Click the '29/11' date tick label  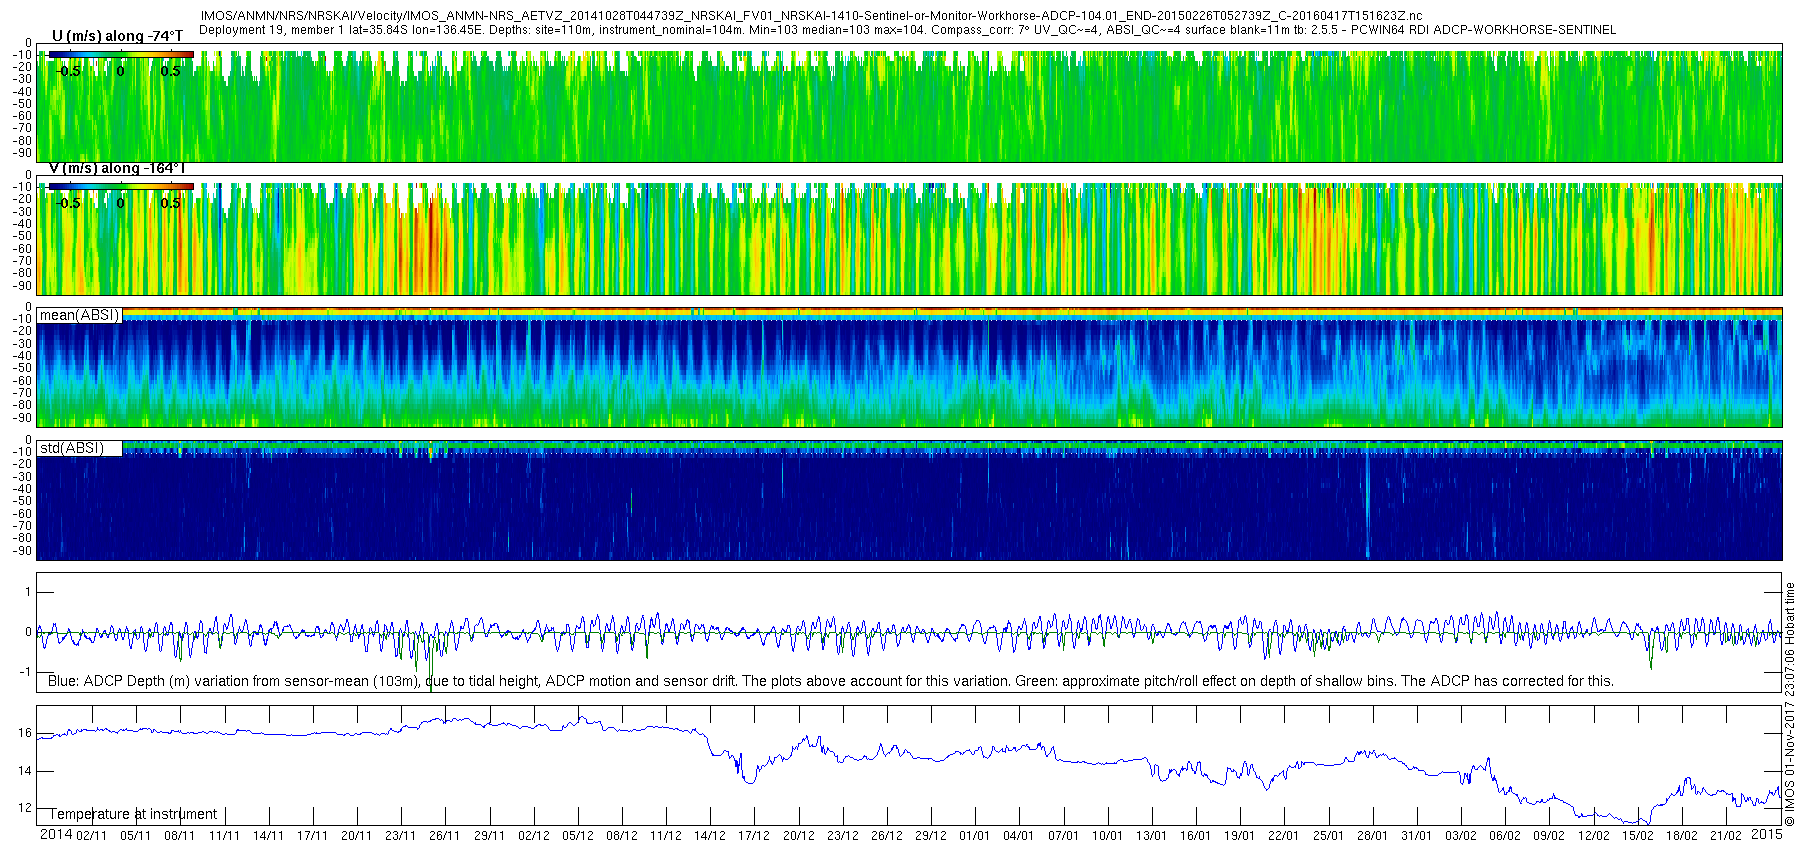(x=489, y=836)
